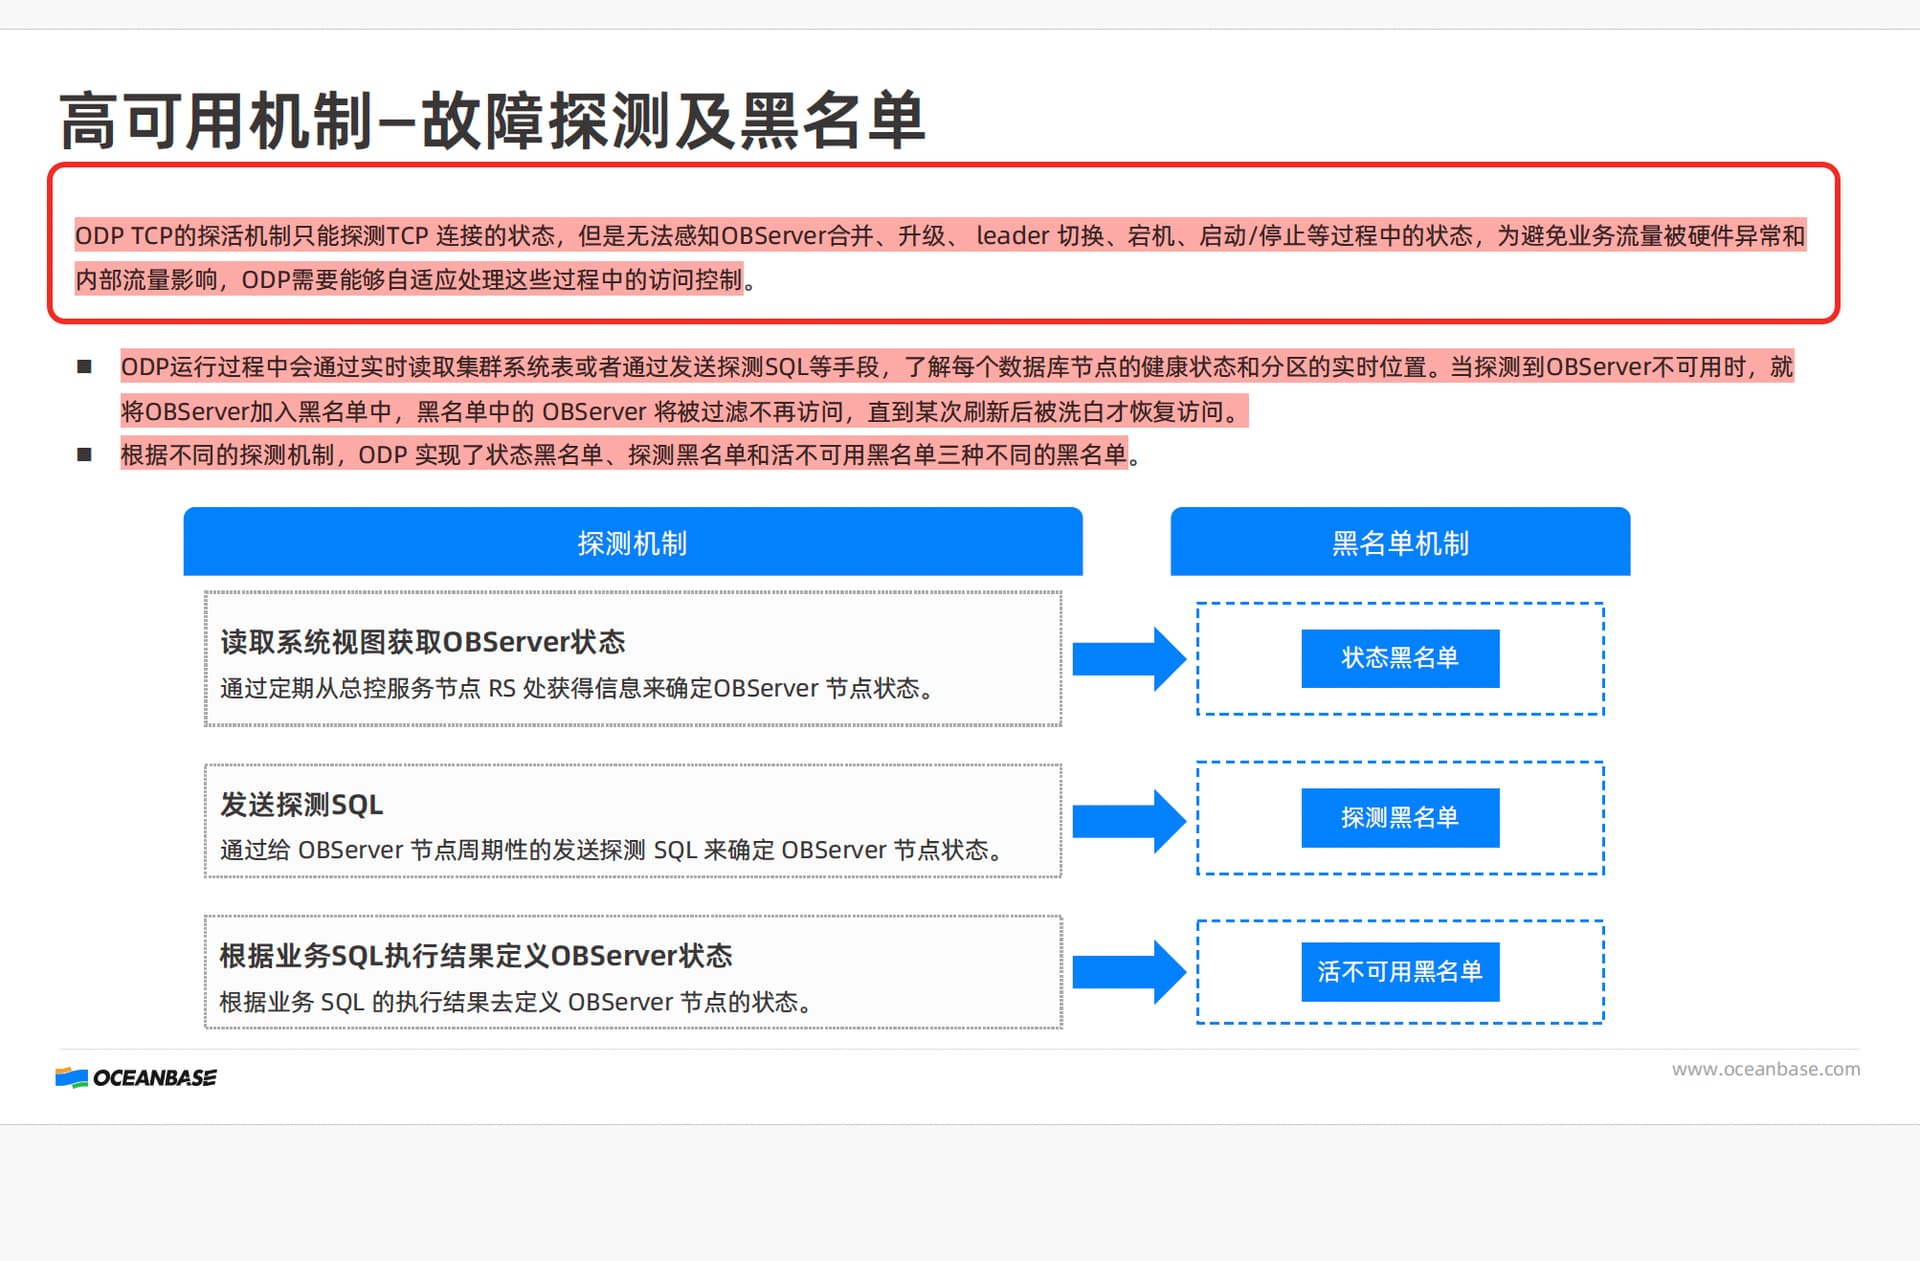Click the 发送探测SQL heading
Image resolution: width=1920 pixels, height=1261 pixels.
[x=301, y=804]
